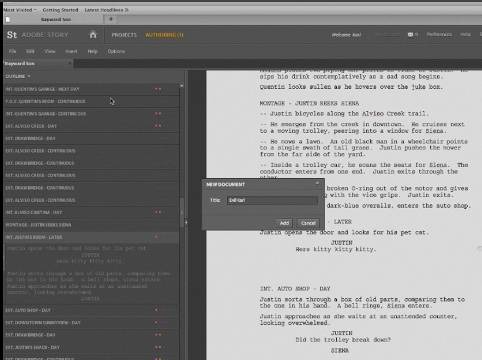
Task: Open the notifications icon beside Preferences
Action: 412,34
